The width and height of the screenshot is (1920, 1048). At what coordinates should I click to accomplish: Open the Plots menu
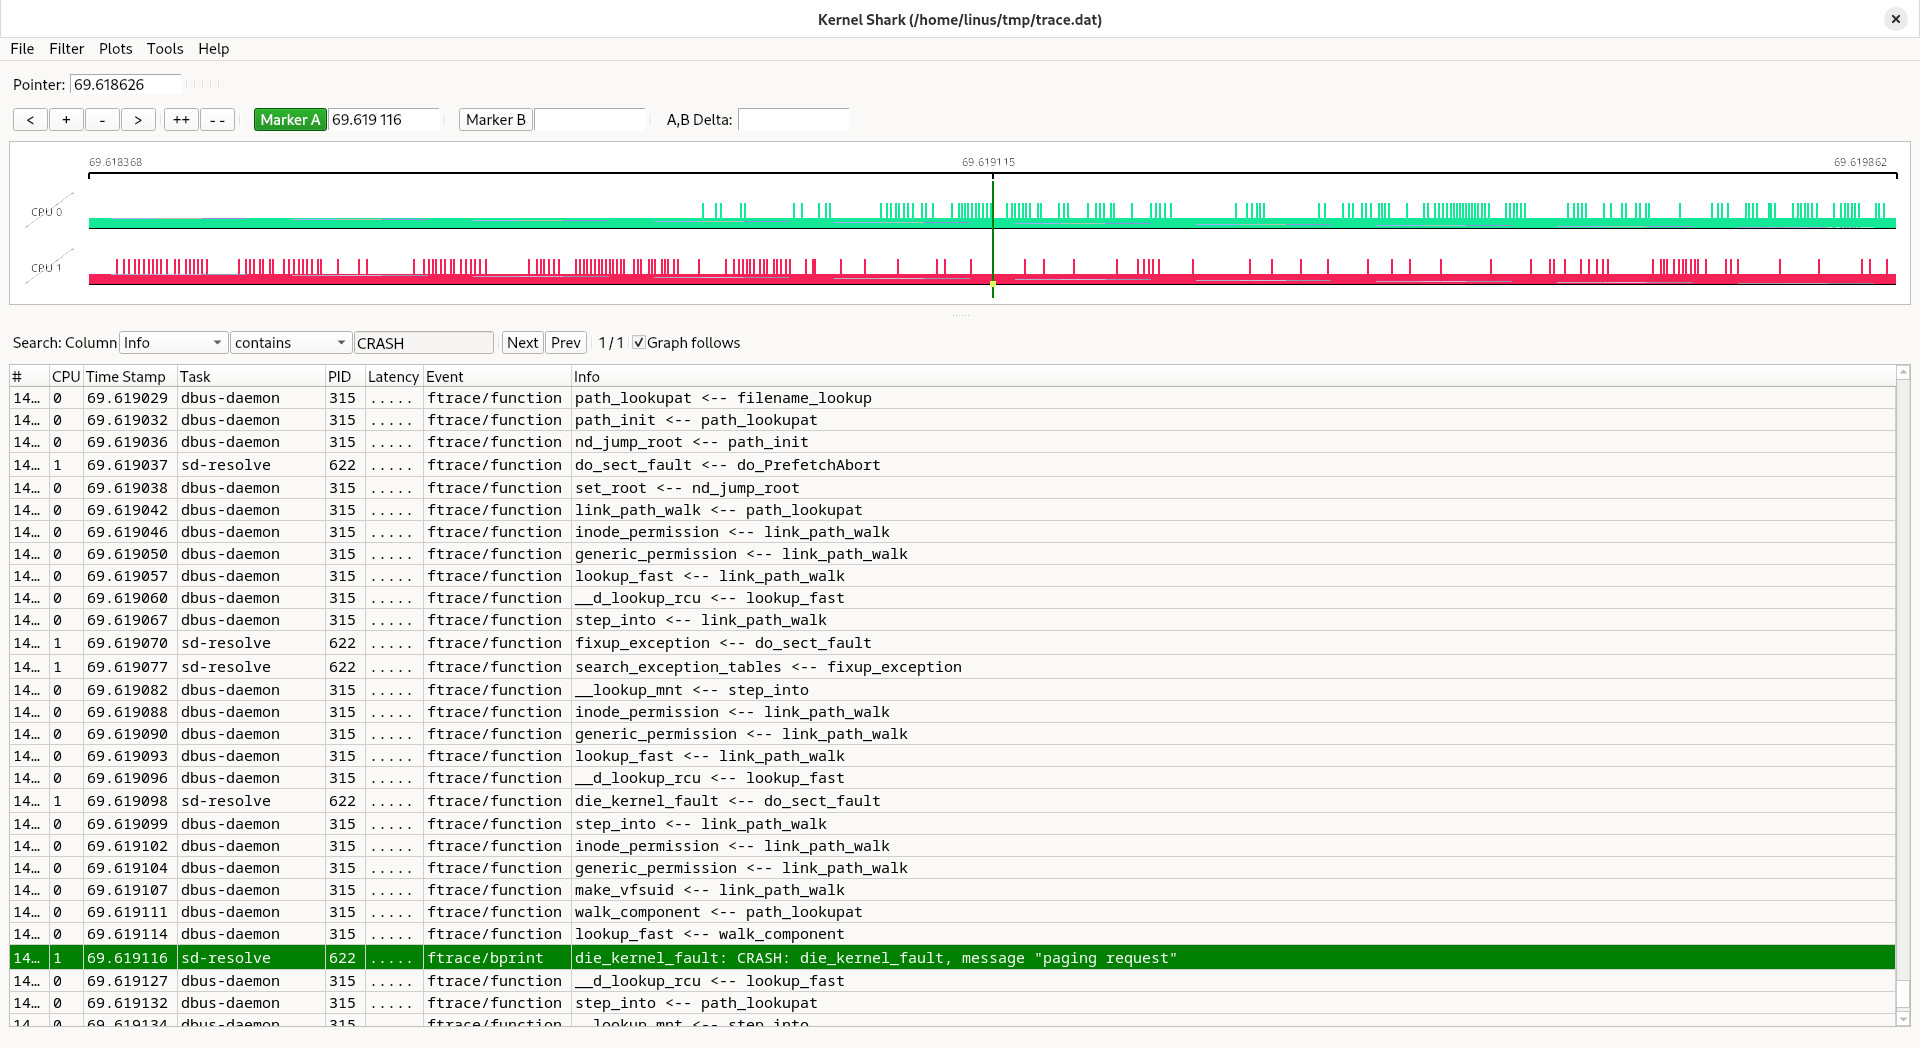[x=115, y=49]
